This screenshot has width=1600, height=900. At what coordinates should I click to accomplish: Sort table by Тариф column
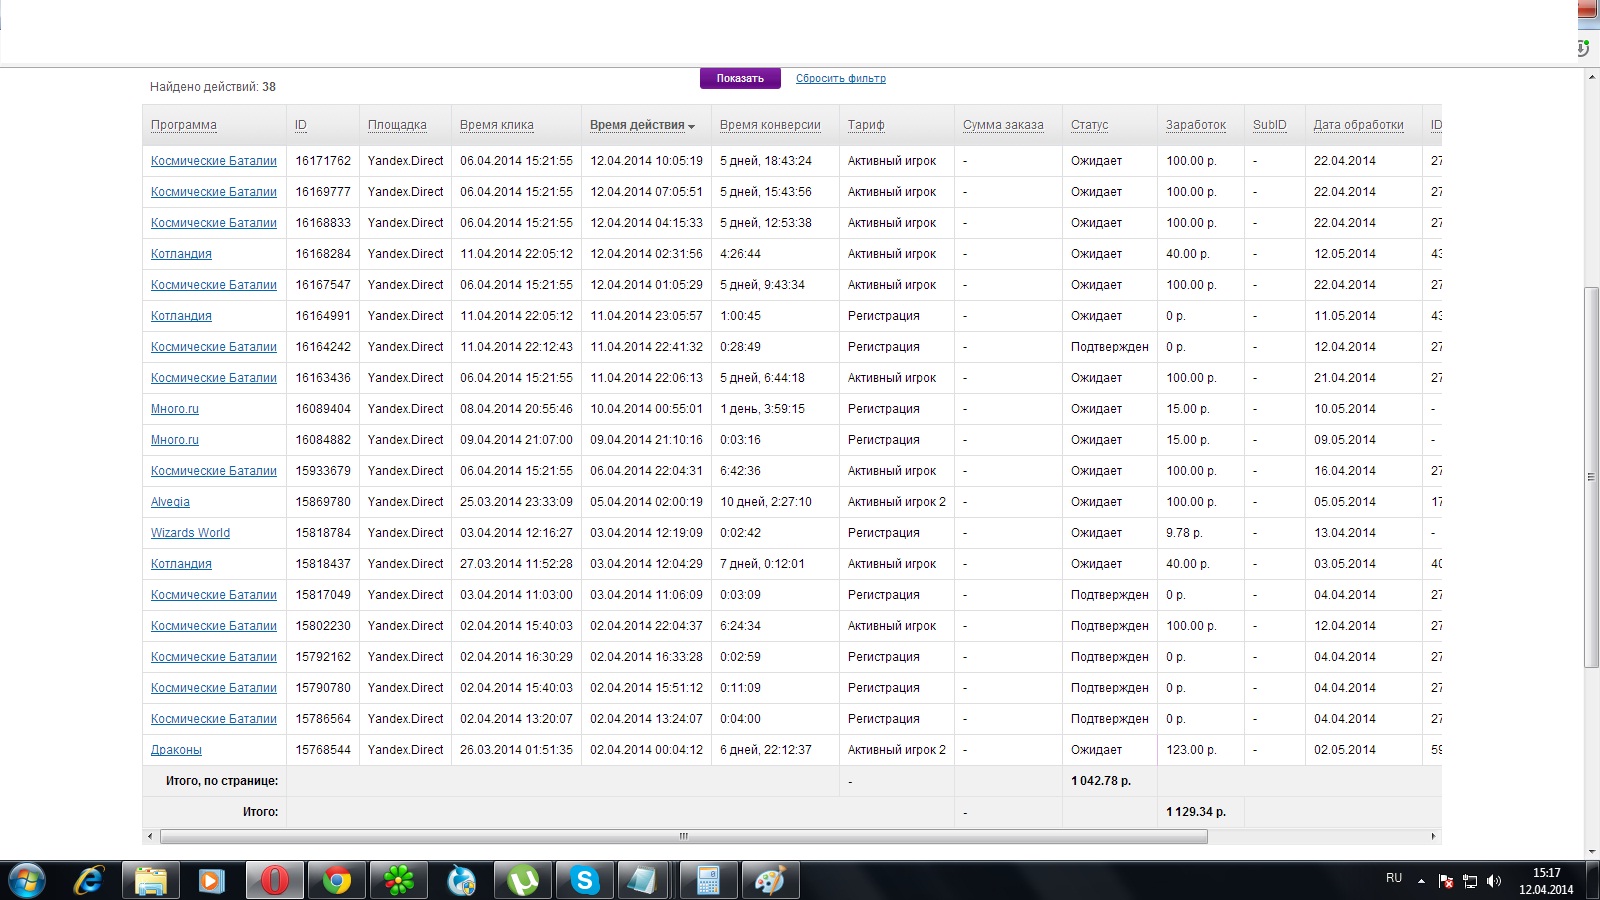(x=866, y=125)
